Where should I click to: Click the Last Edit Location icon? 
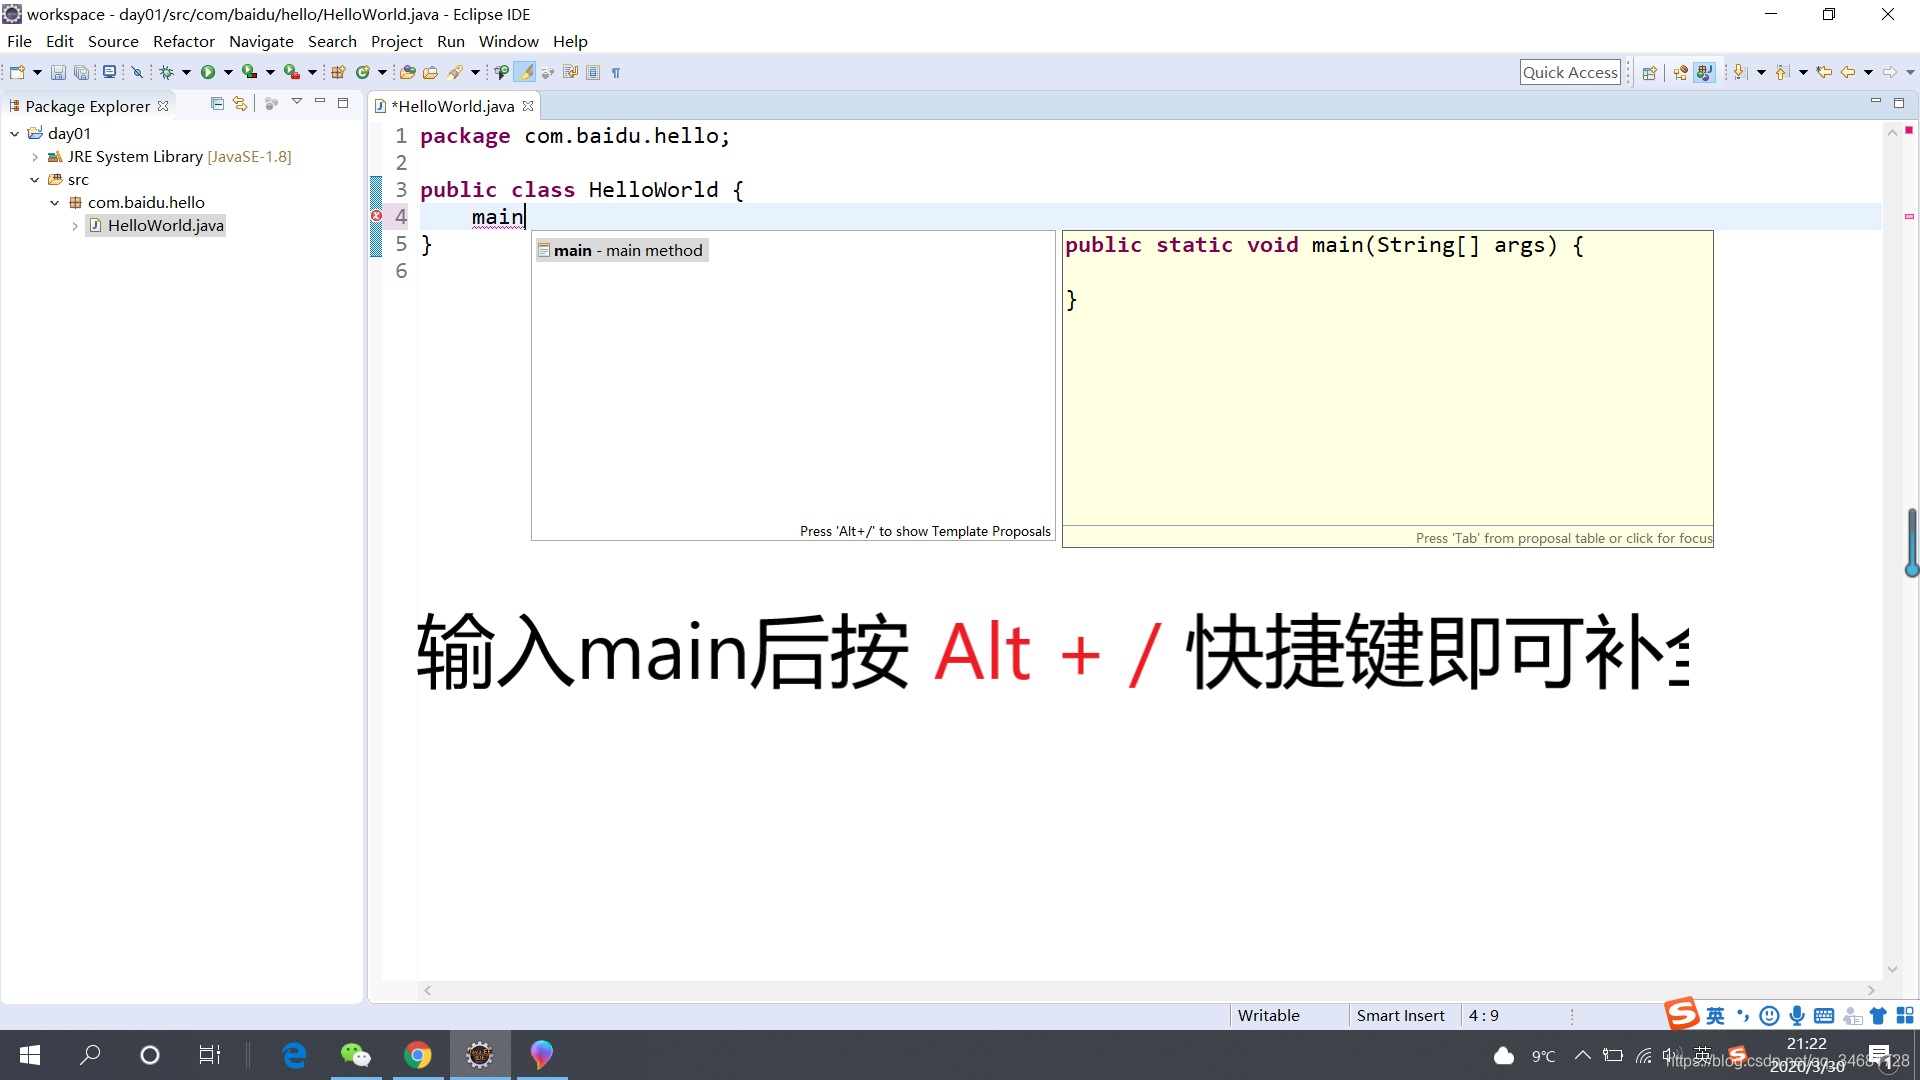pos(1824,72)
